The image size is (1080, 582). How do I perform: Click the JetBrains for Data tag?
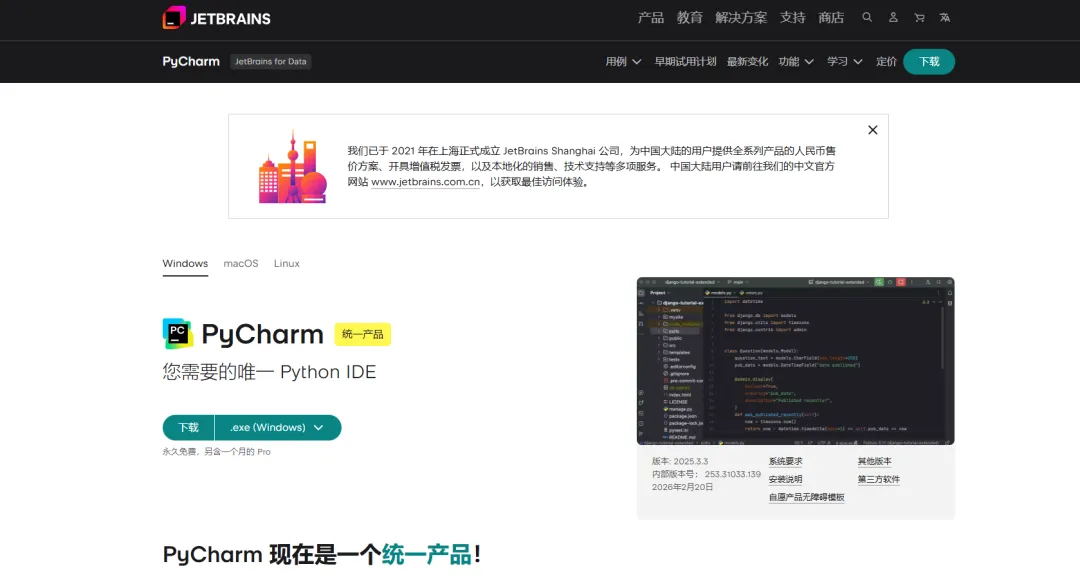point(271,61)
